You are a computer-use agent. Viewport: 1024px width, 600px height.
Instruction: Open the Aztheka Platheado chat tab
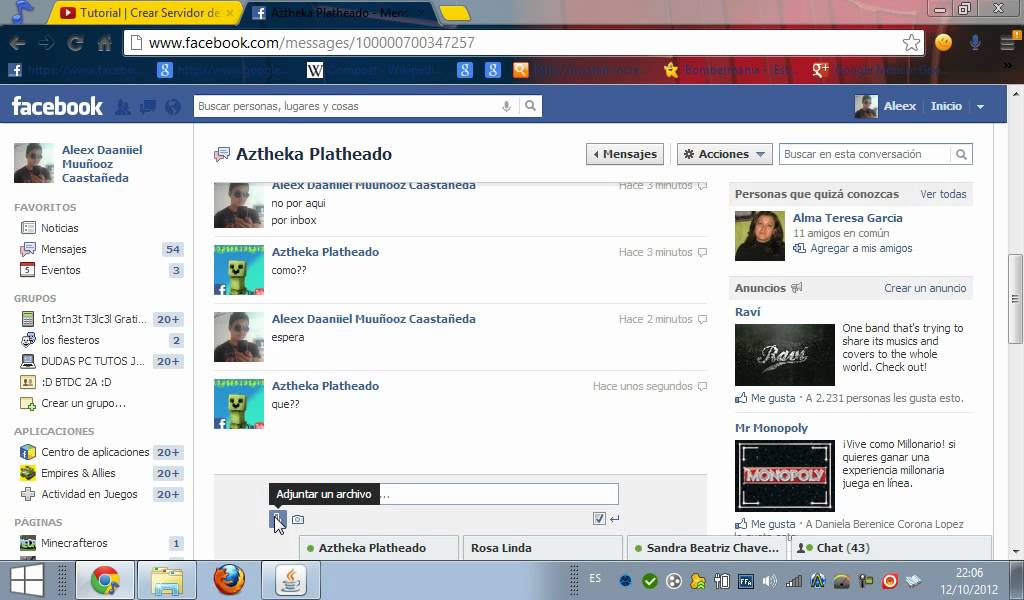click(x=379, y=548)
